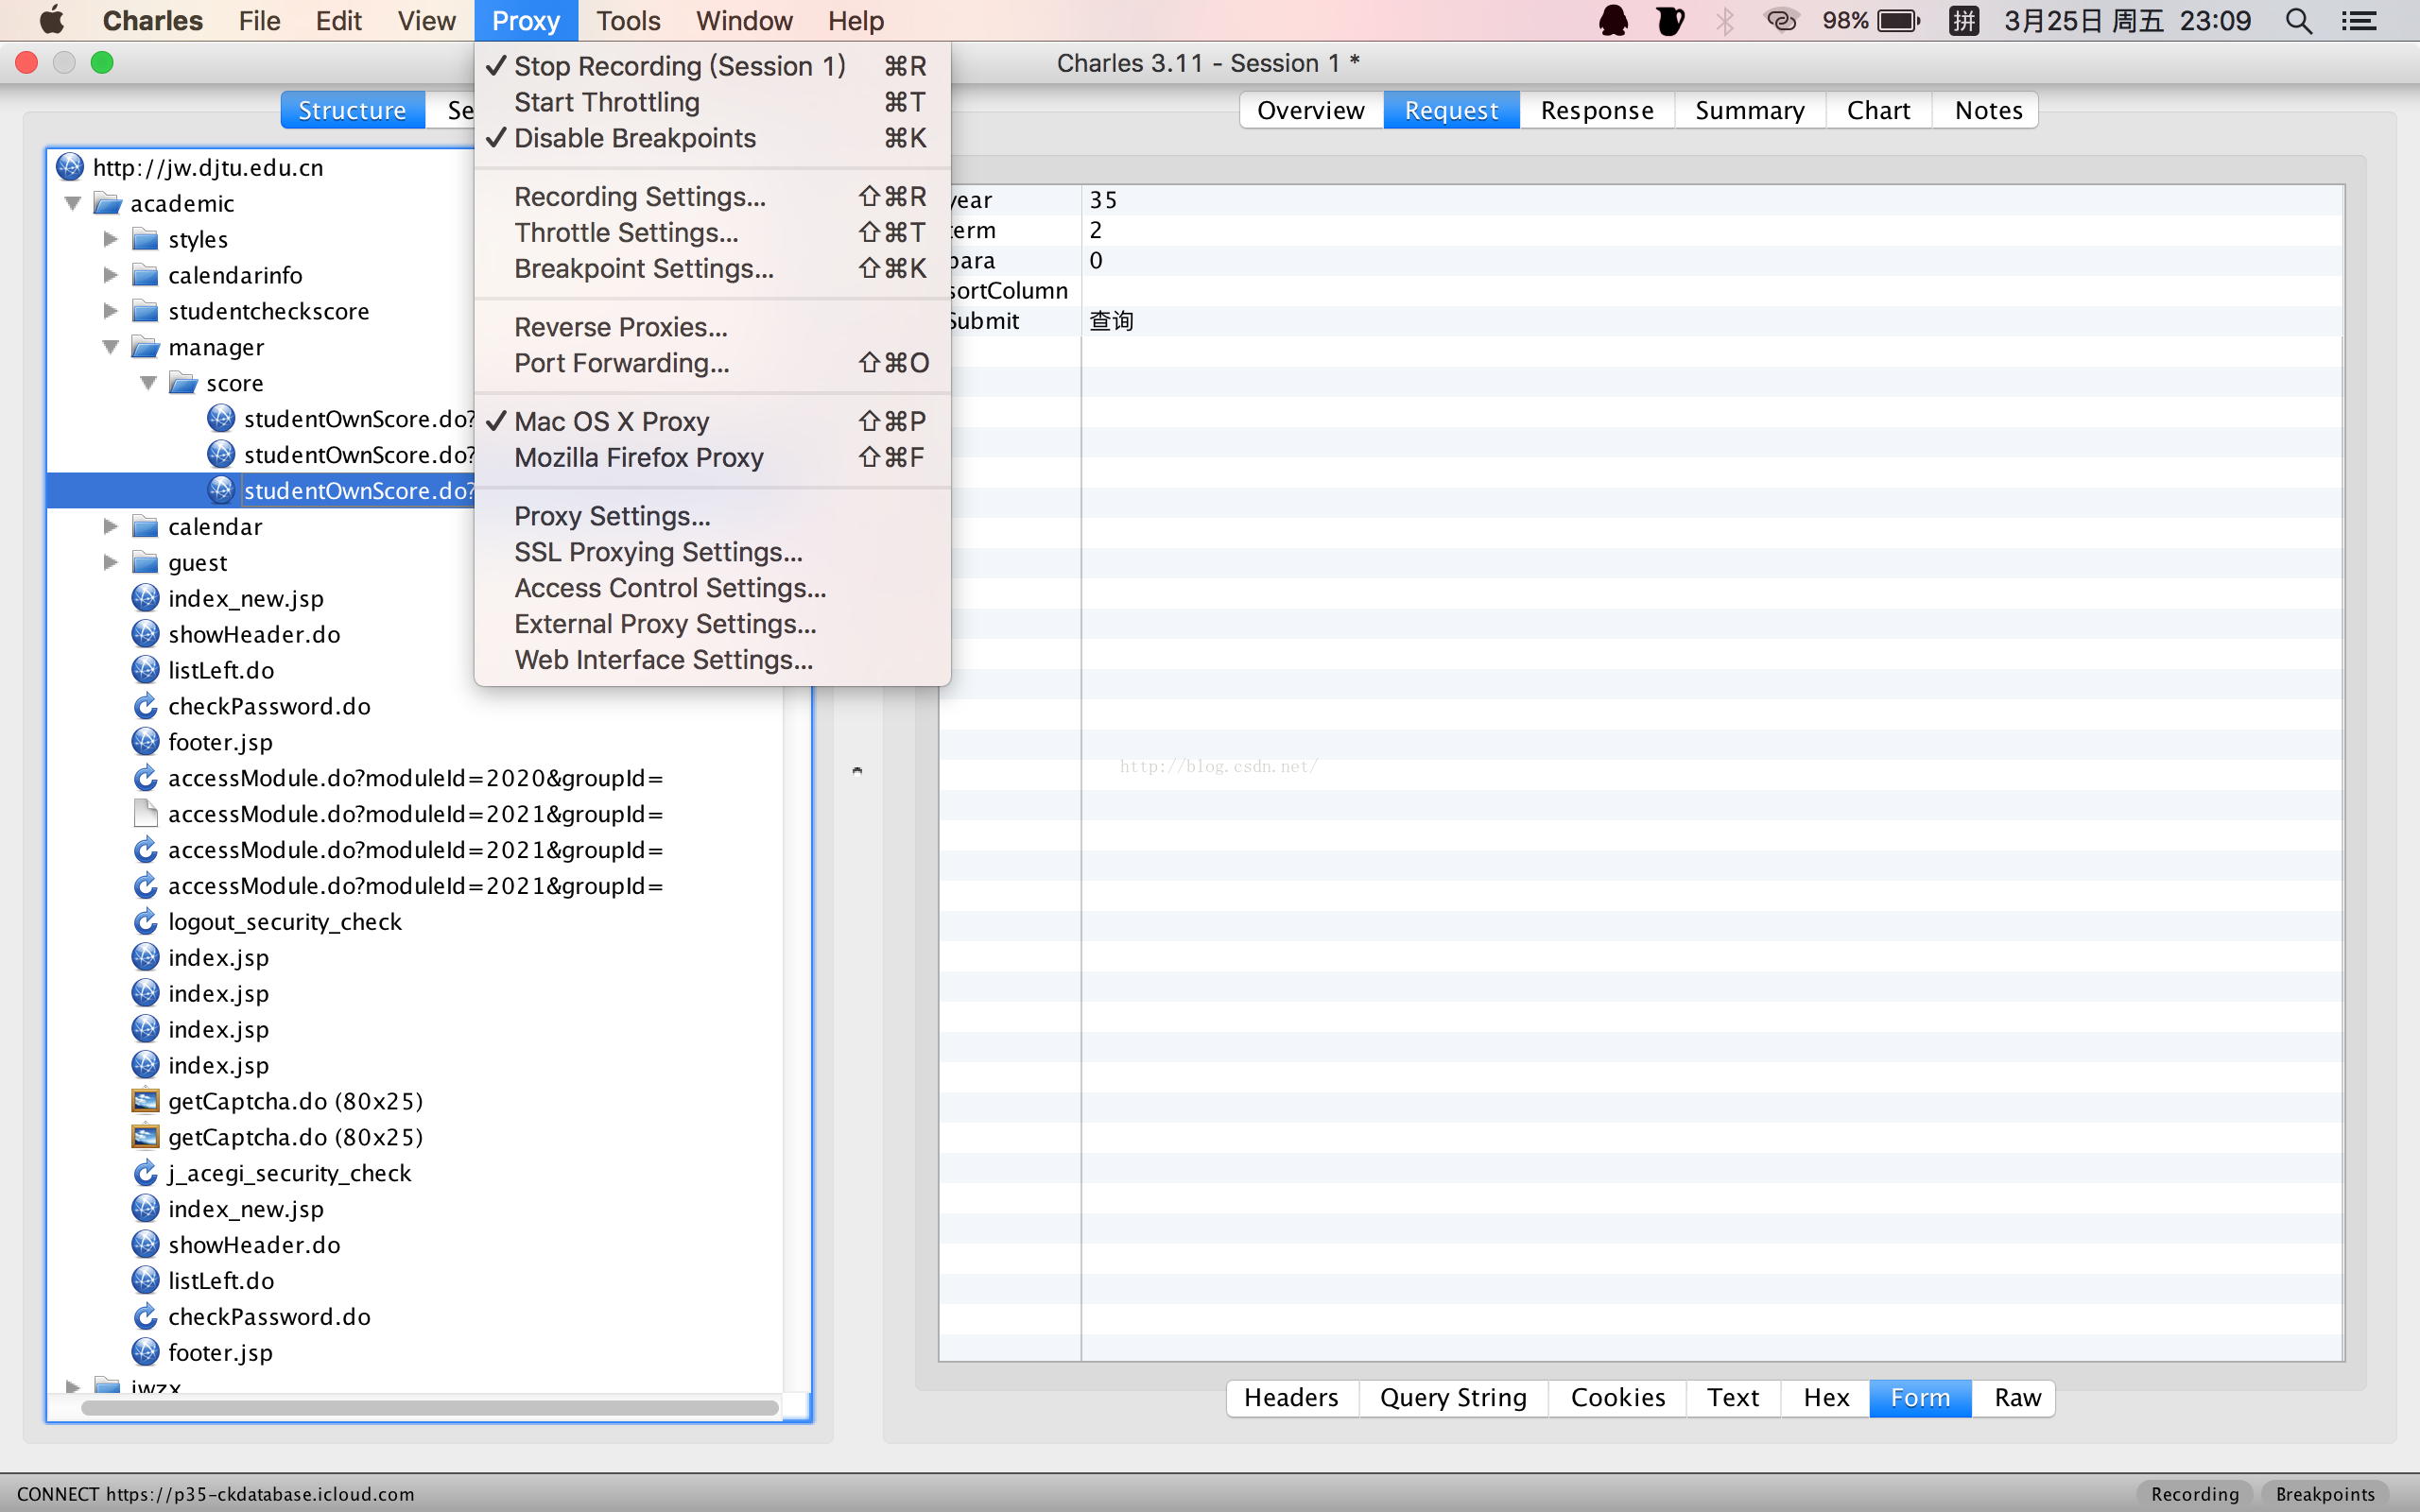Open Throttle Settings...
Viewport: 2420px width, 1512px height.
tap(712, 232)
